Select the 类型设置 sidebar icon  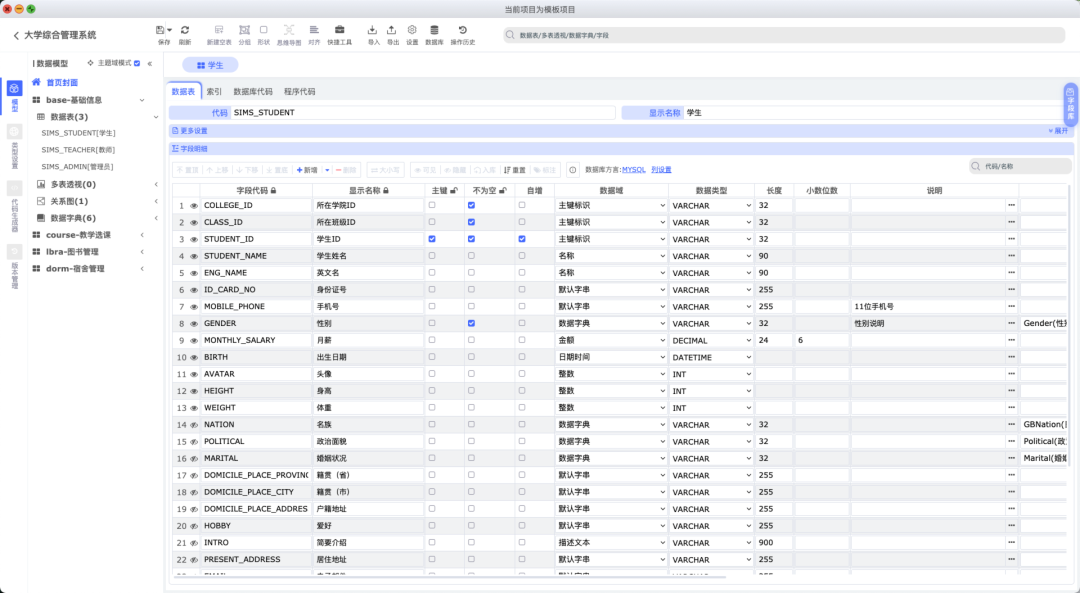point(14,132)
